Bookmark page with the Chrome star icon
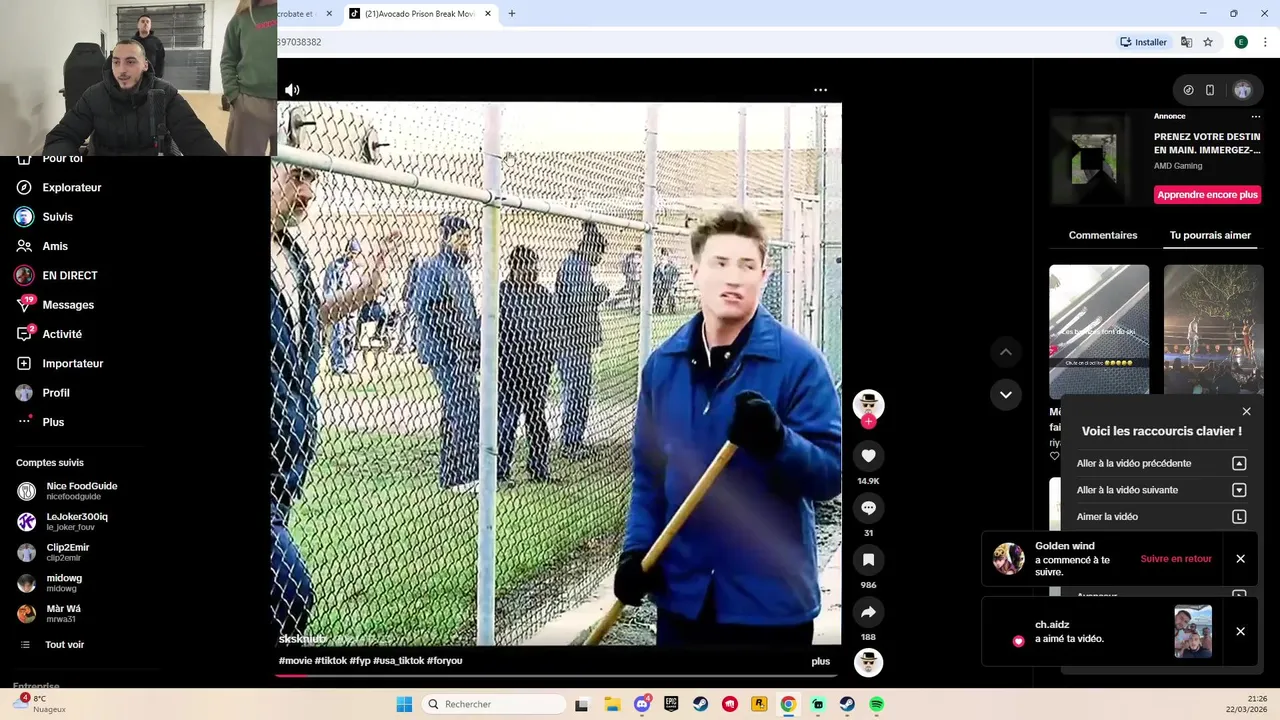This screenshot has width=1280, height=720. point(1208,42)
